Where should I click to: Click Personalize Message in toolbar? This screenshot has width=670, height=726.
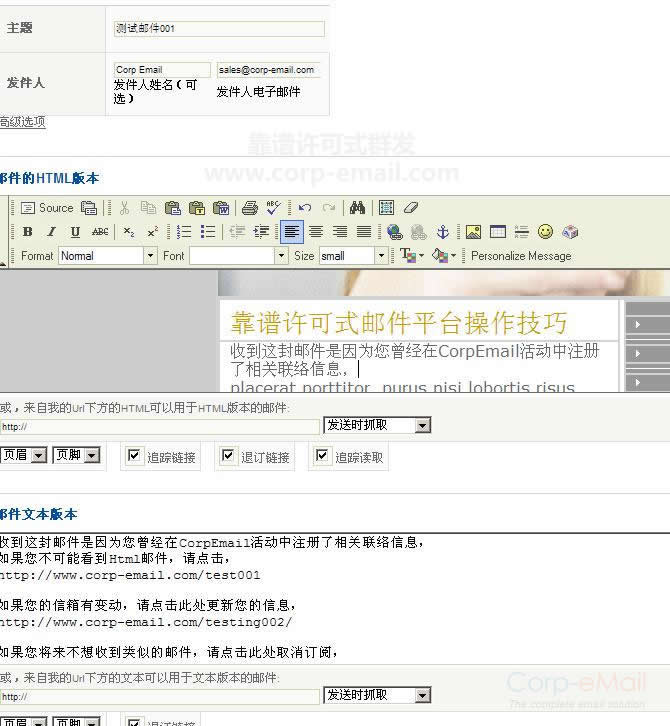[521, 256]
